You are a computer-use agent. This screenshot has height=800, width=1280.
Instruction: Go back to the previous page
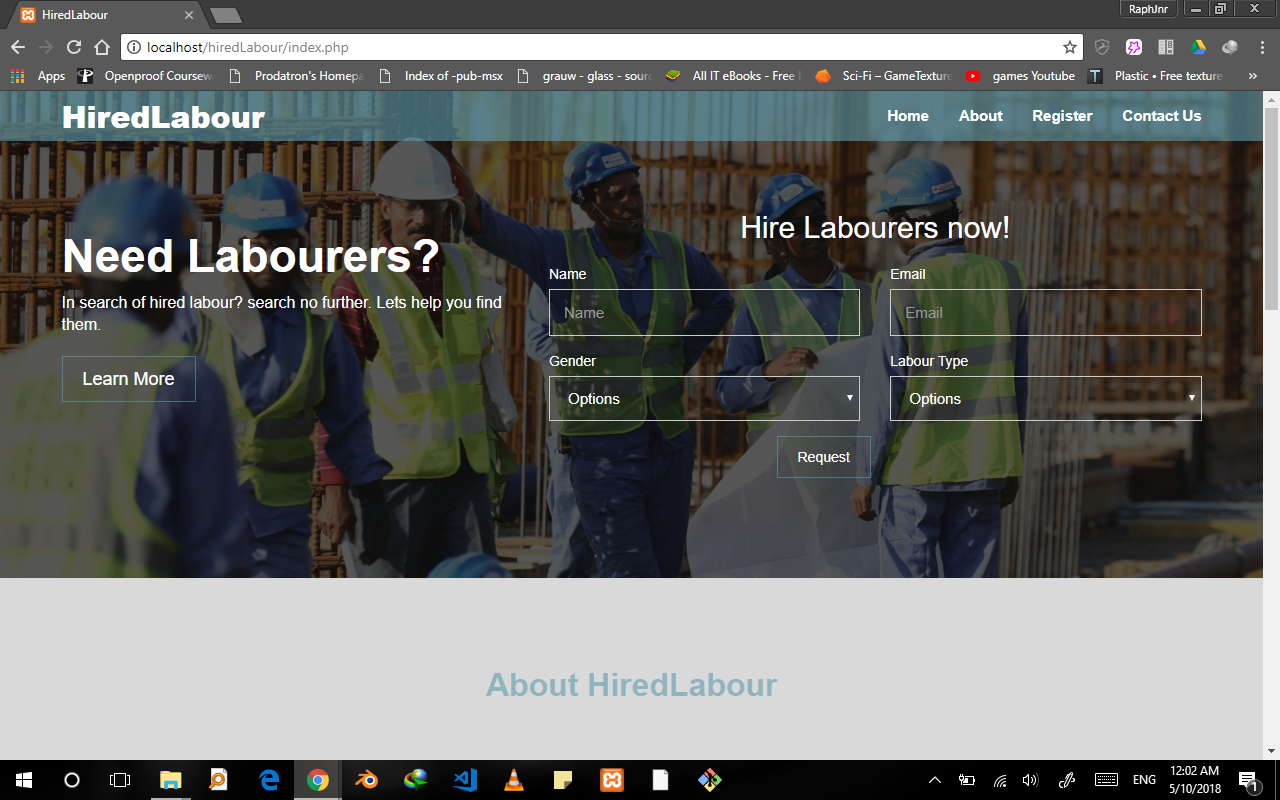click(x=18, y=47)
